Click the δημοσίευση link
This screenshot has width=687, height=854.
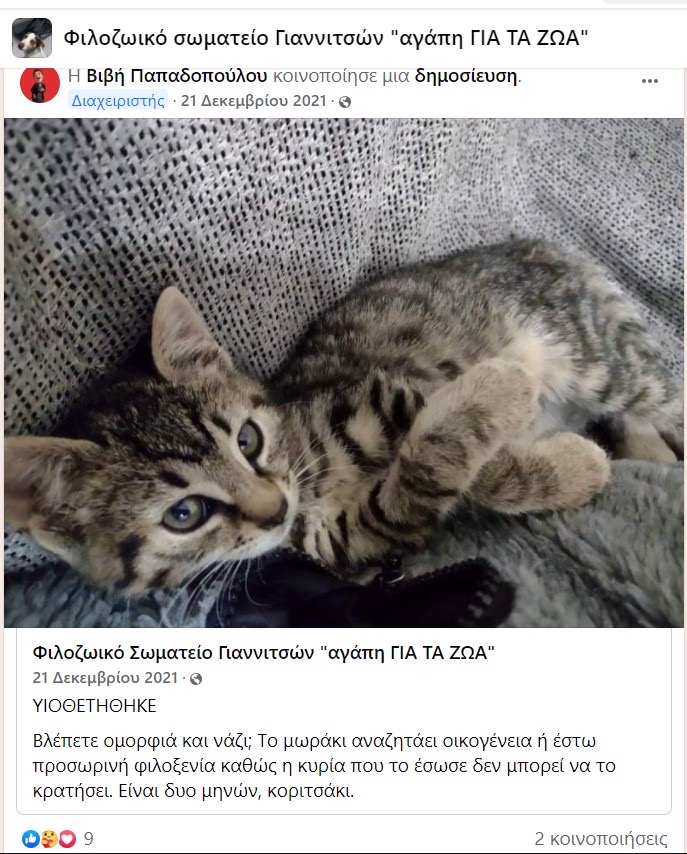[466, 76]
